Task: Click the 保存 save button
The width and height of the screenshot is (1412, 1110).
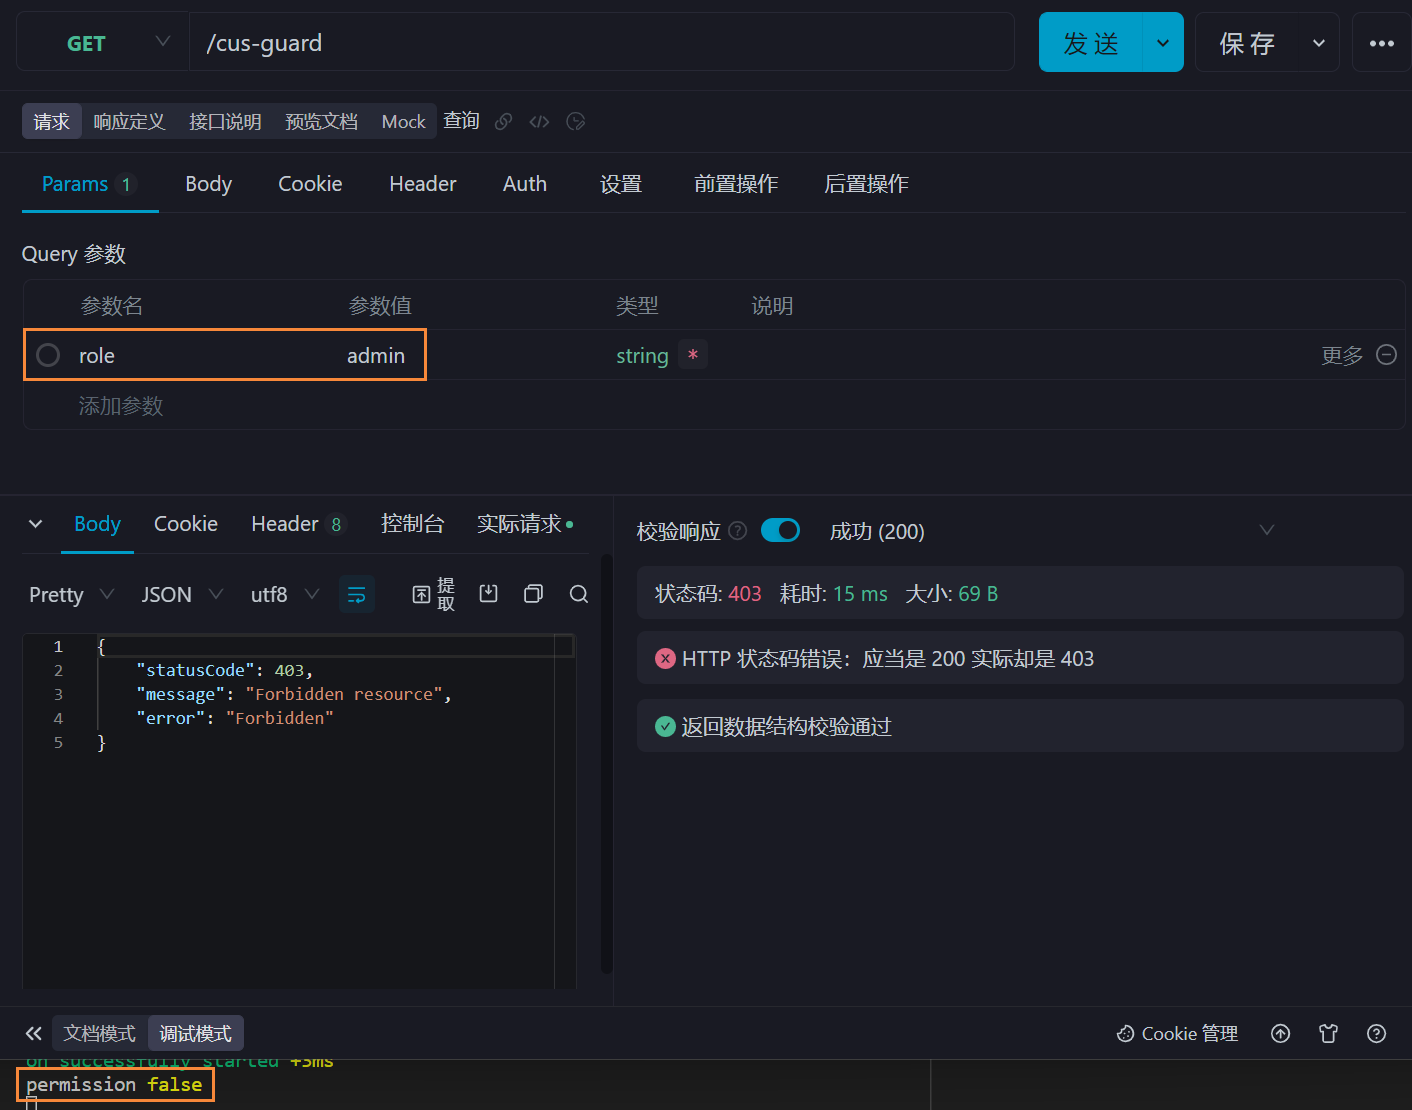Action: (1247, 43)
